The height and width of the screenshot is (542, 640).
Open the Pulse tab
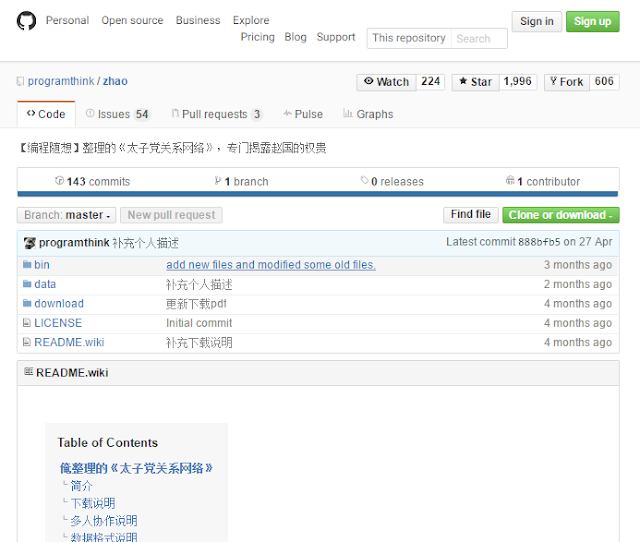(x=303, y=114)
